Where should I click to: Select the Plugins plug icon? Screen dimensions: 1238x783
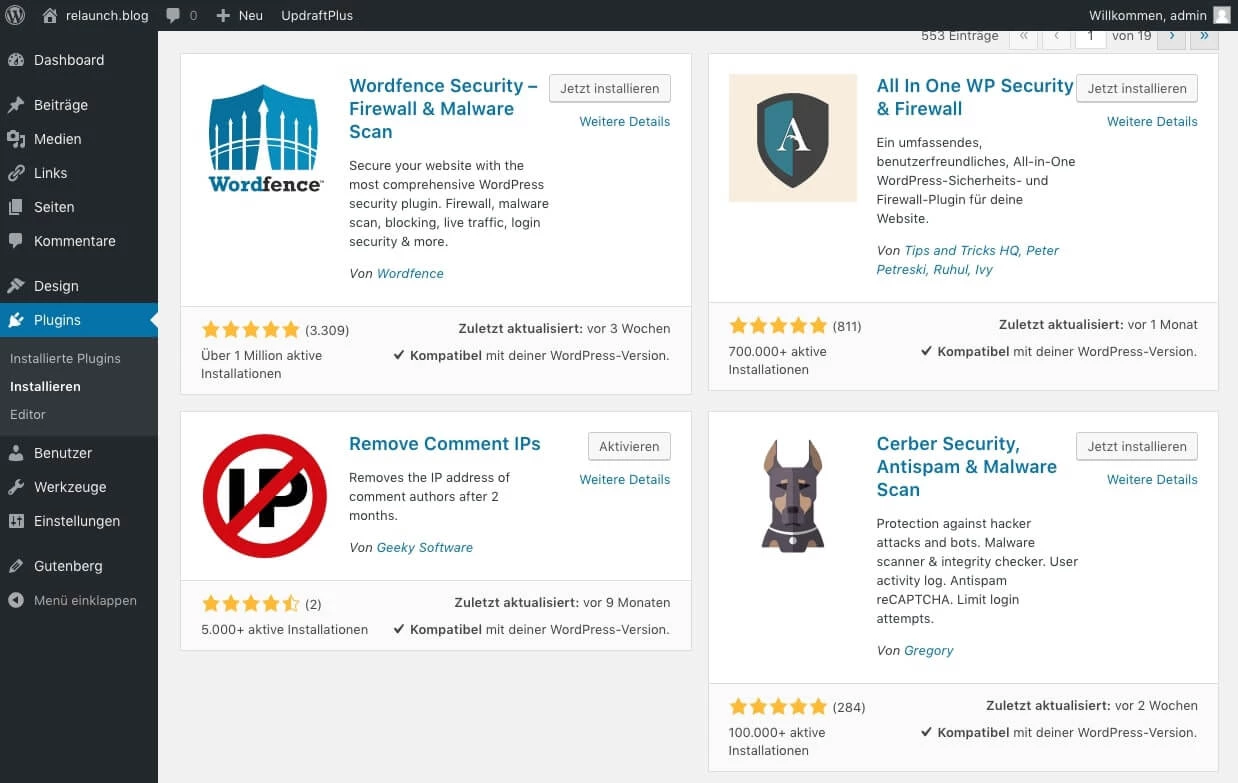tap(20, 320)
